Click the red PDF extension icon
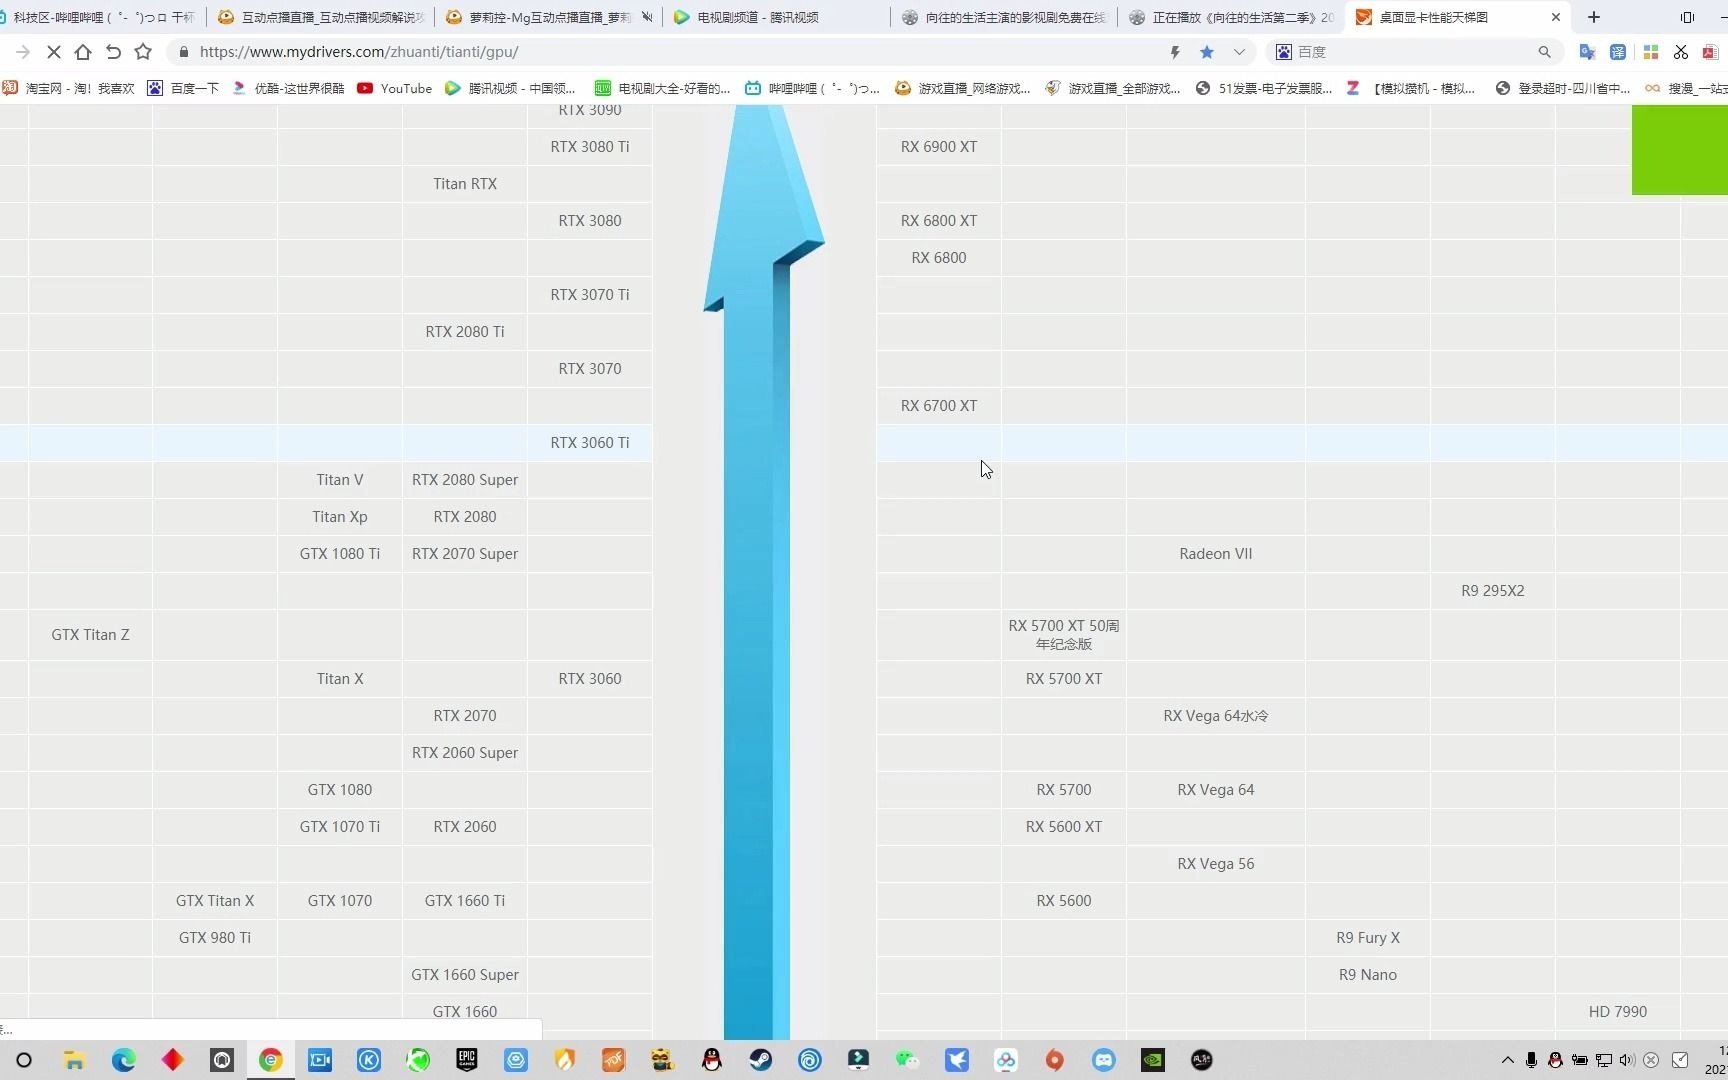 tap(1710, 52)
